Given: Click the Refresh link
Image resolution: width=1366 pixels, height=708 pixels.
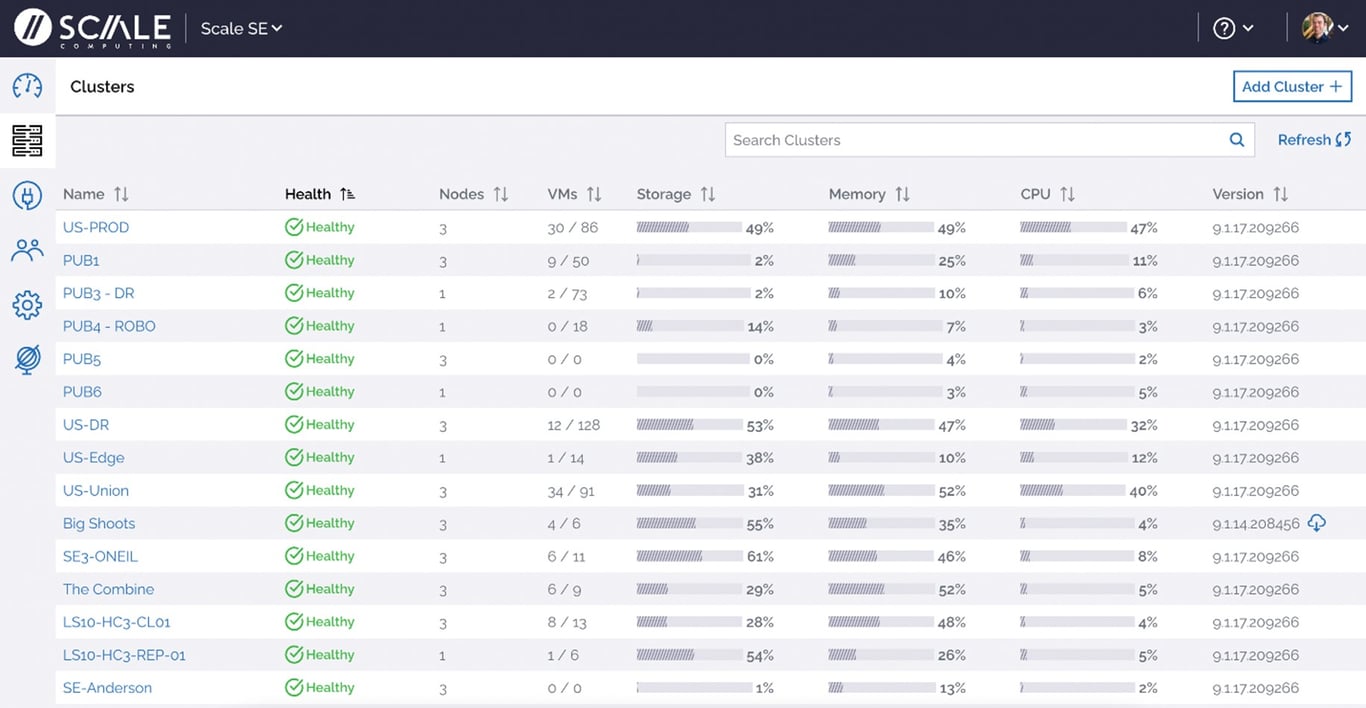Looking at the screenshot, I should [1314, 140].
